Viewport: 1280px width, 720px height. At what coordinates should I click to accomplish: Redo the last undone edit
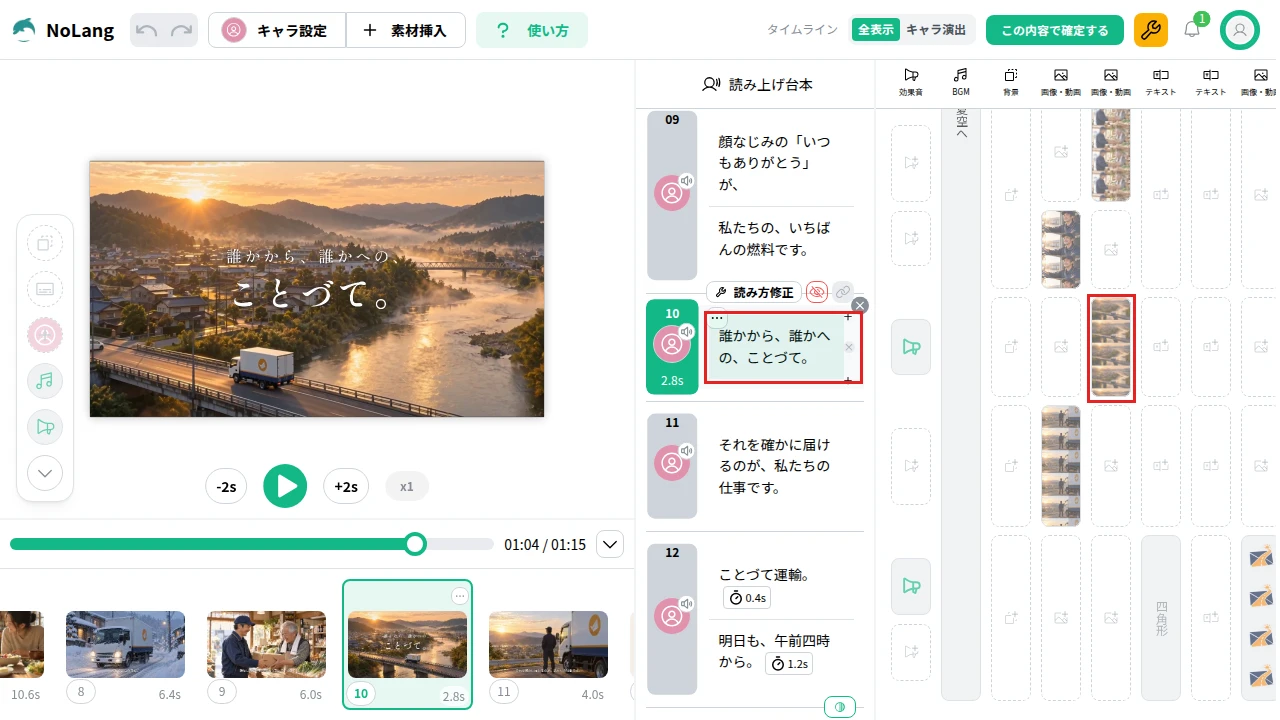click(181, 30)
